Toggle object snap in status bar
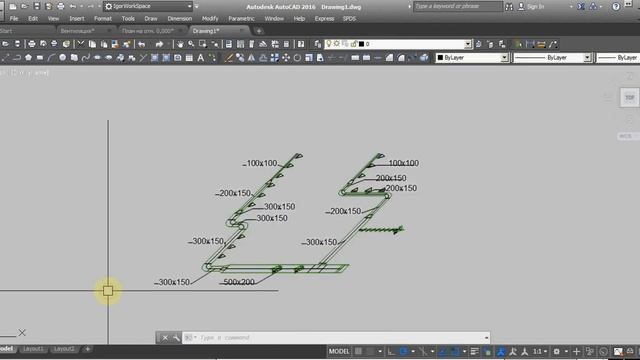Viewport: 640px width, 360px height. click(455, 351)
